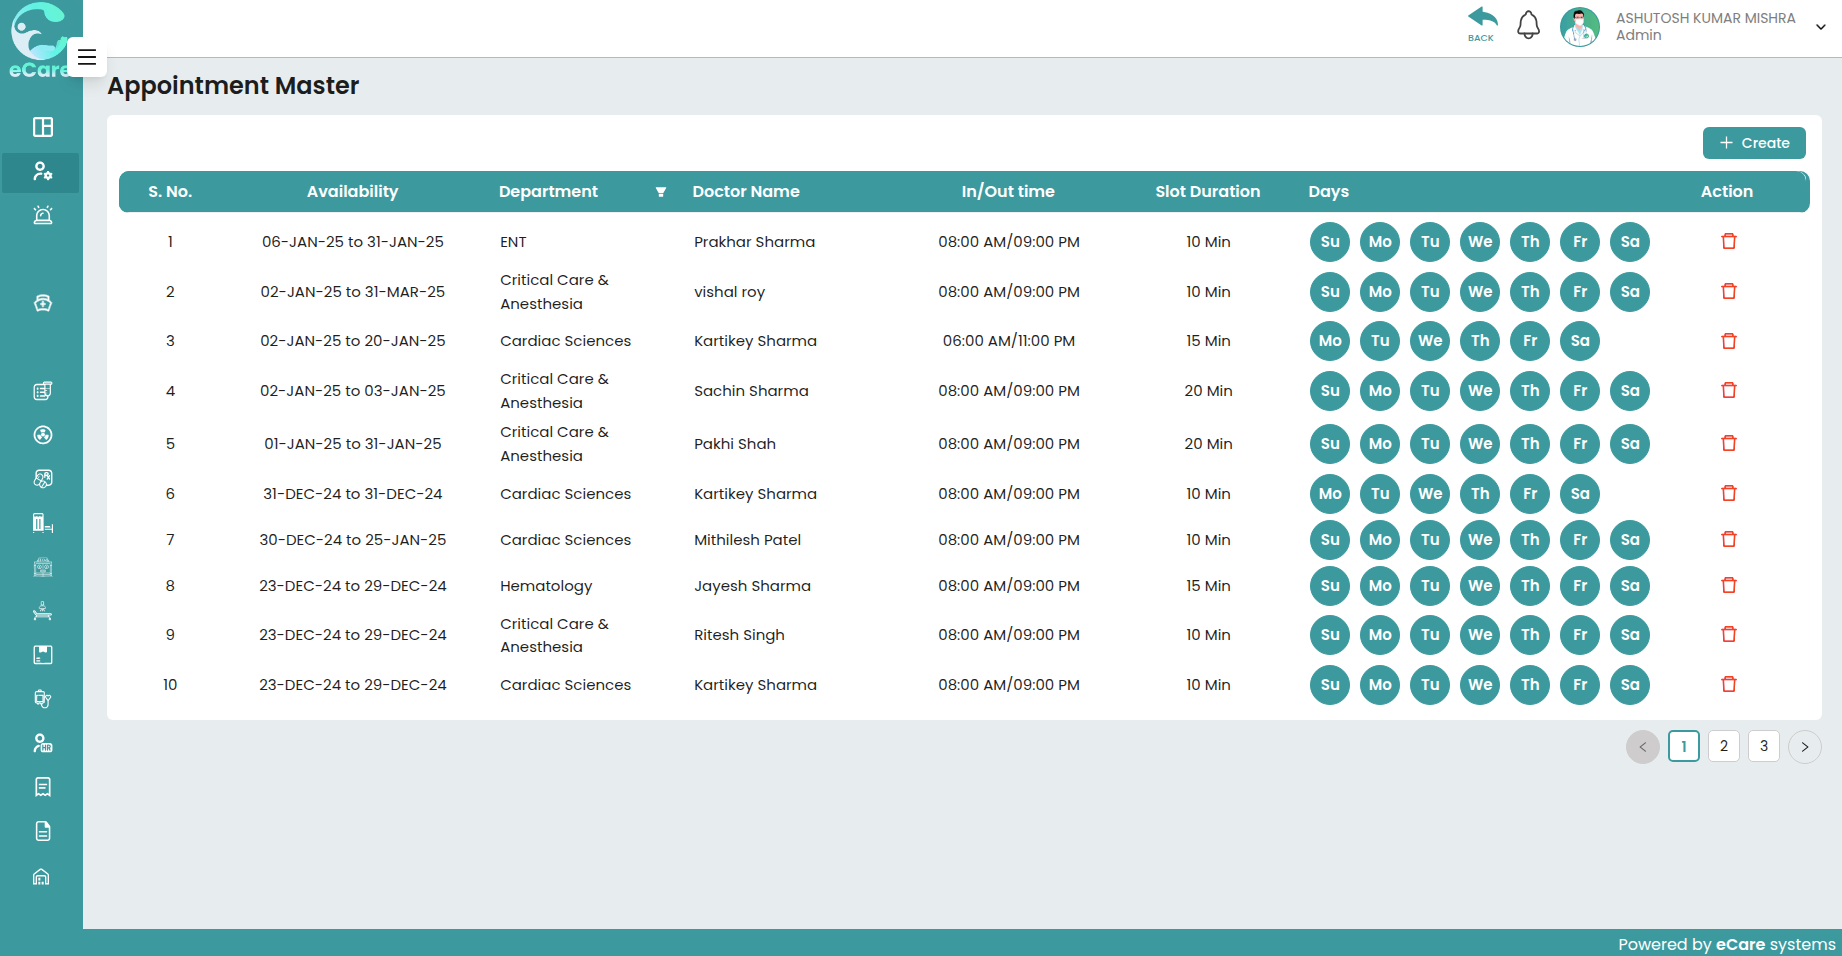1842x956 pixels.
Task: Delete Mithilesh Patel's appointment entry
Action: tap(1728, 540)
